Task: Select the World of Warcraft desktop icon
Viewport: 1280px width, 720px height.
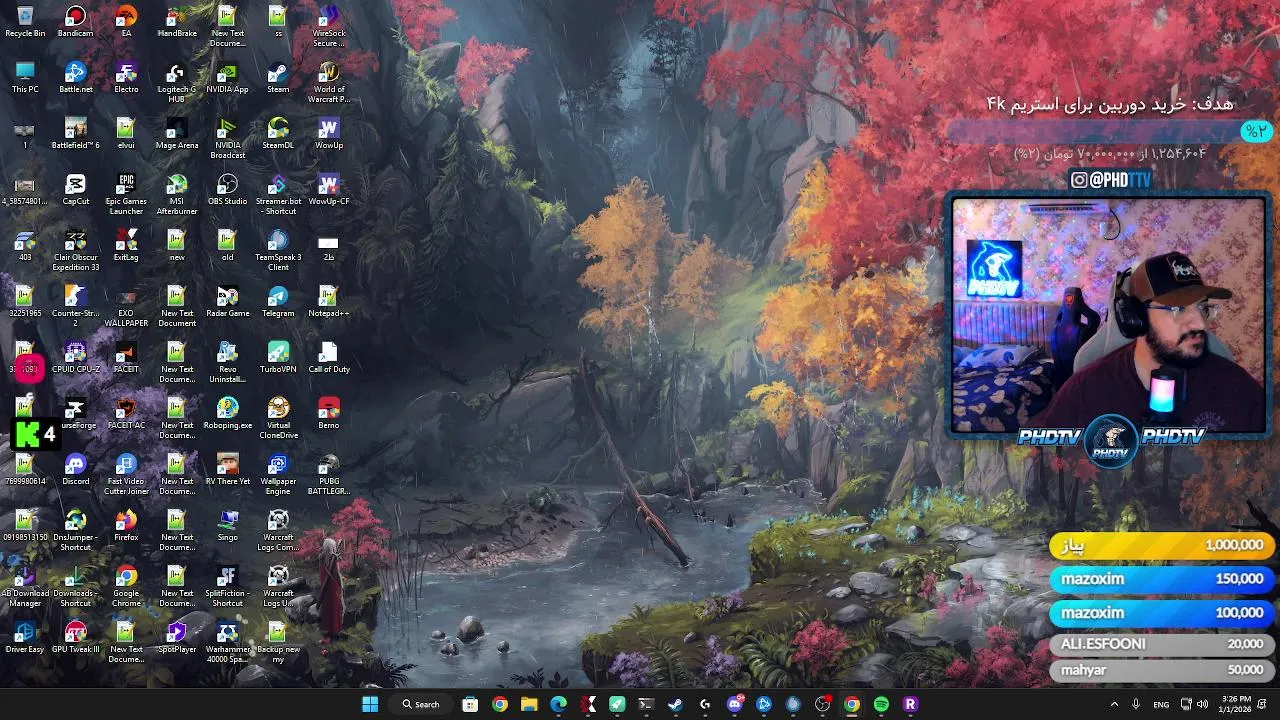Action: [x=329, y=82]
